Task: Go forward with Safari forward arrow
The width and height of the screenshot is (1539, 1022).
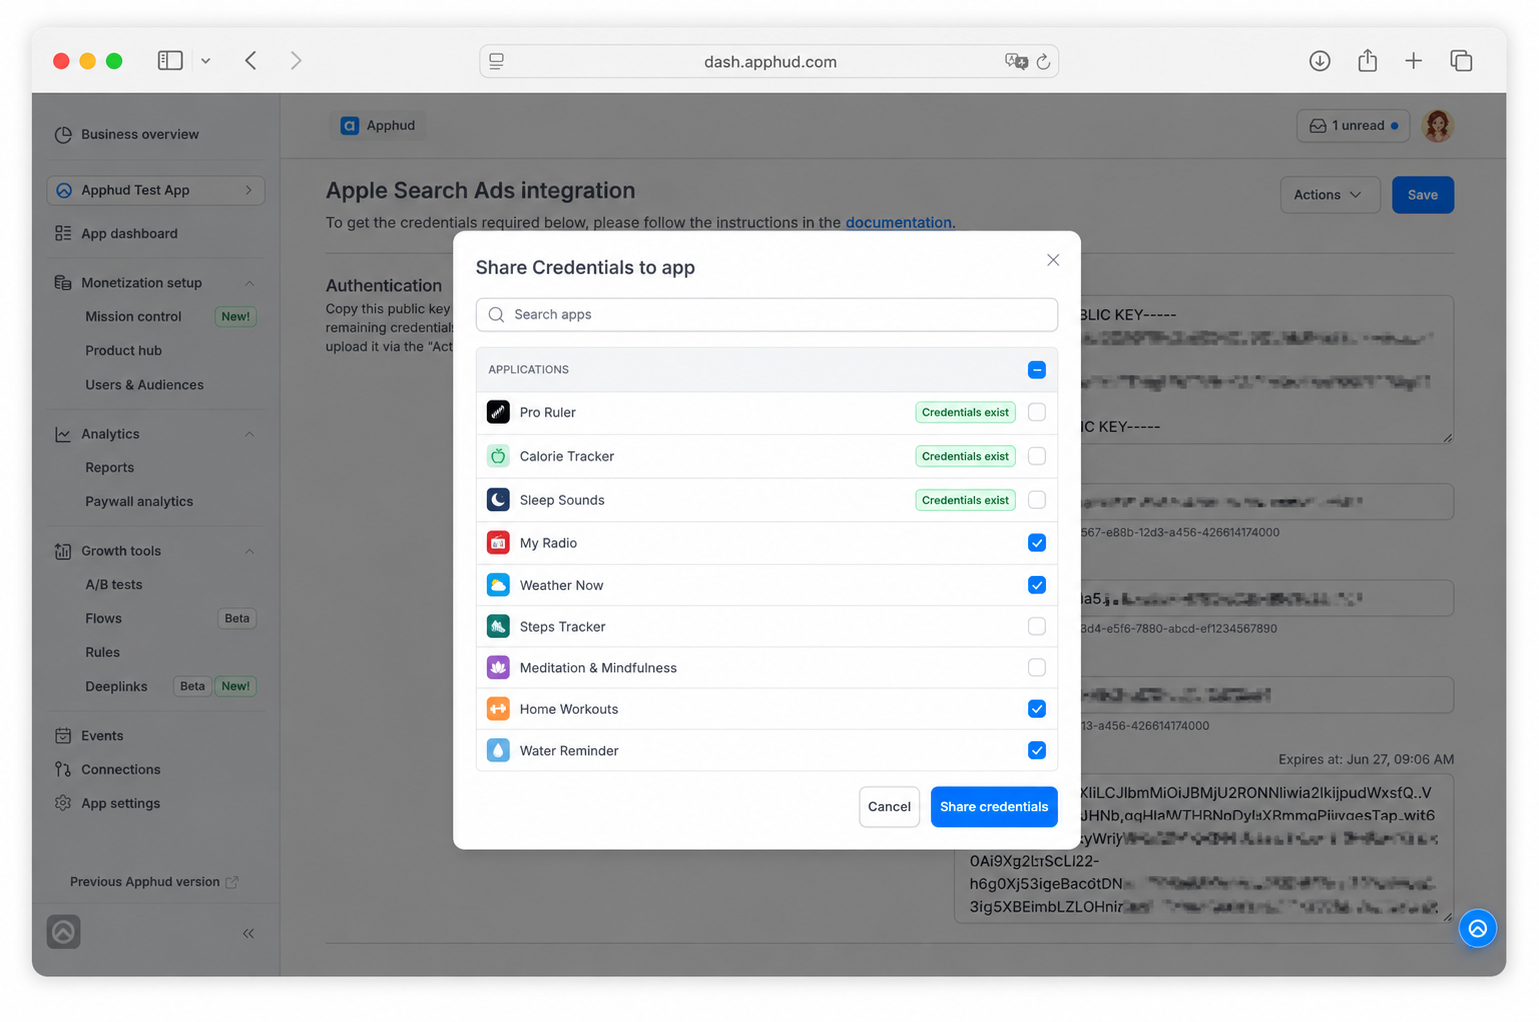Action: tap(296, 61)
